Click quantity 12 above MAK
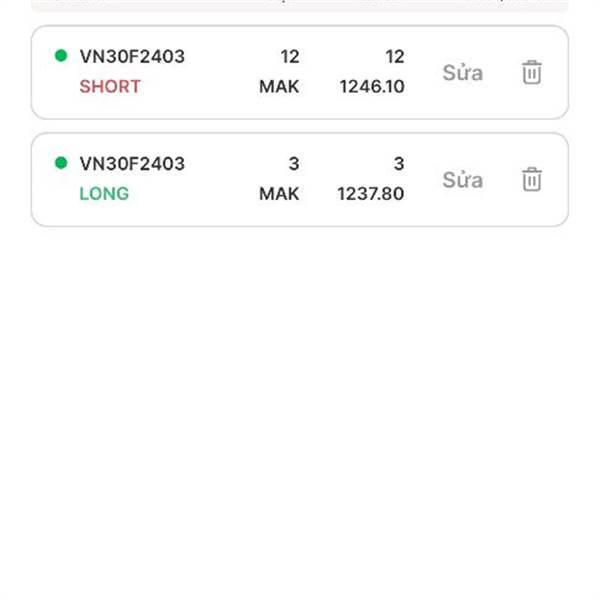This screenshot has width=600, height=600. pos(290,57)
